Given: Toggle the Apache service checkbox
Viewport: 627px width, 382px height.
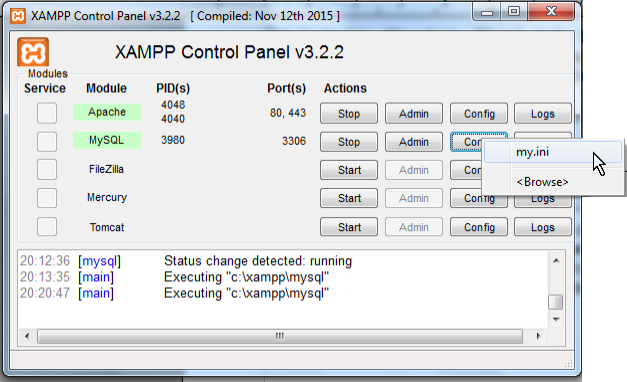Looking at the screenshot, I should coord(47,113).
